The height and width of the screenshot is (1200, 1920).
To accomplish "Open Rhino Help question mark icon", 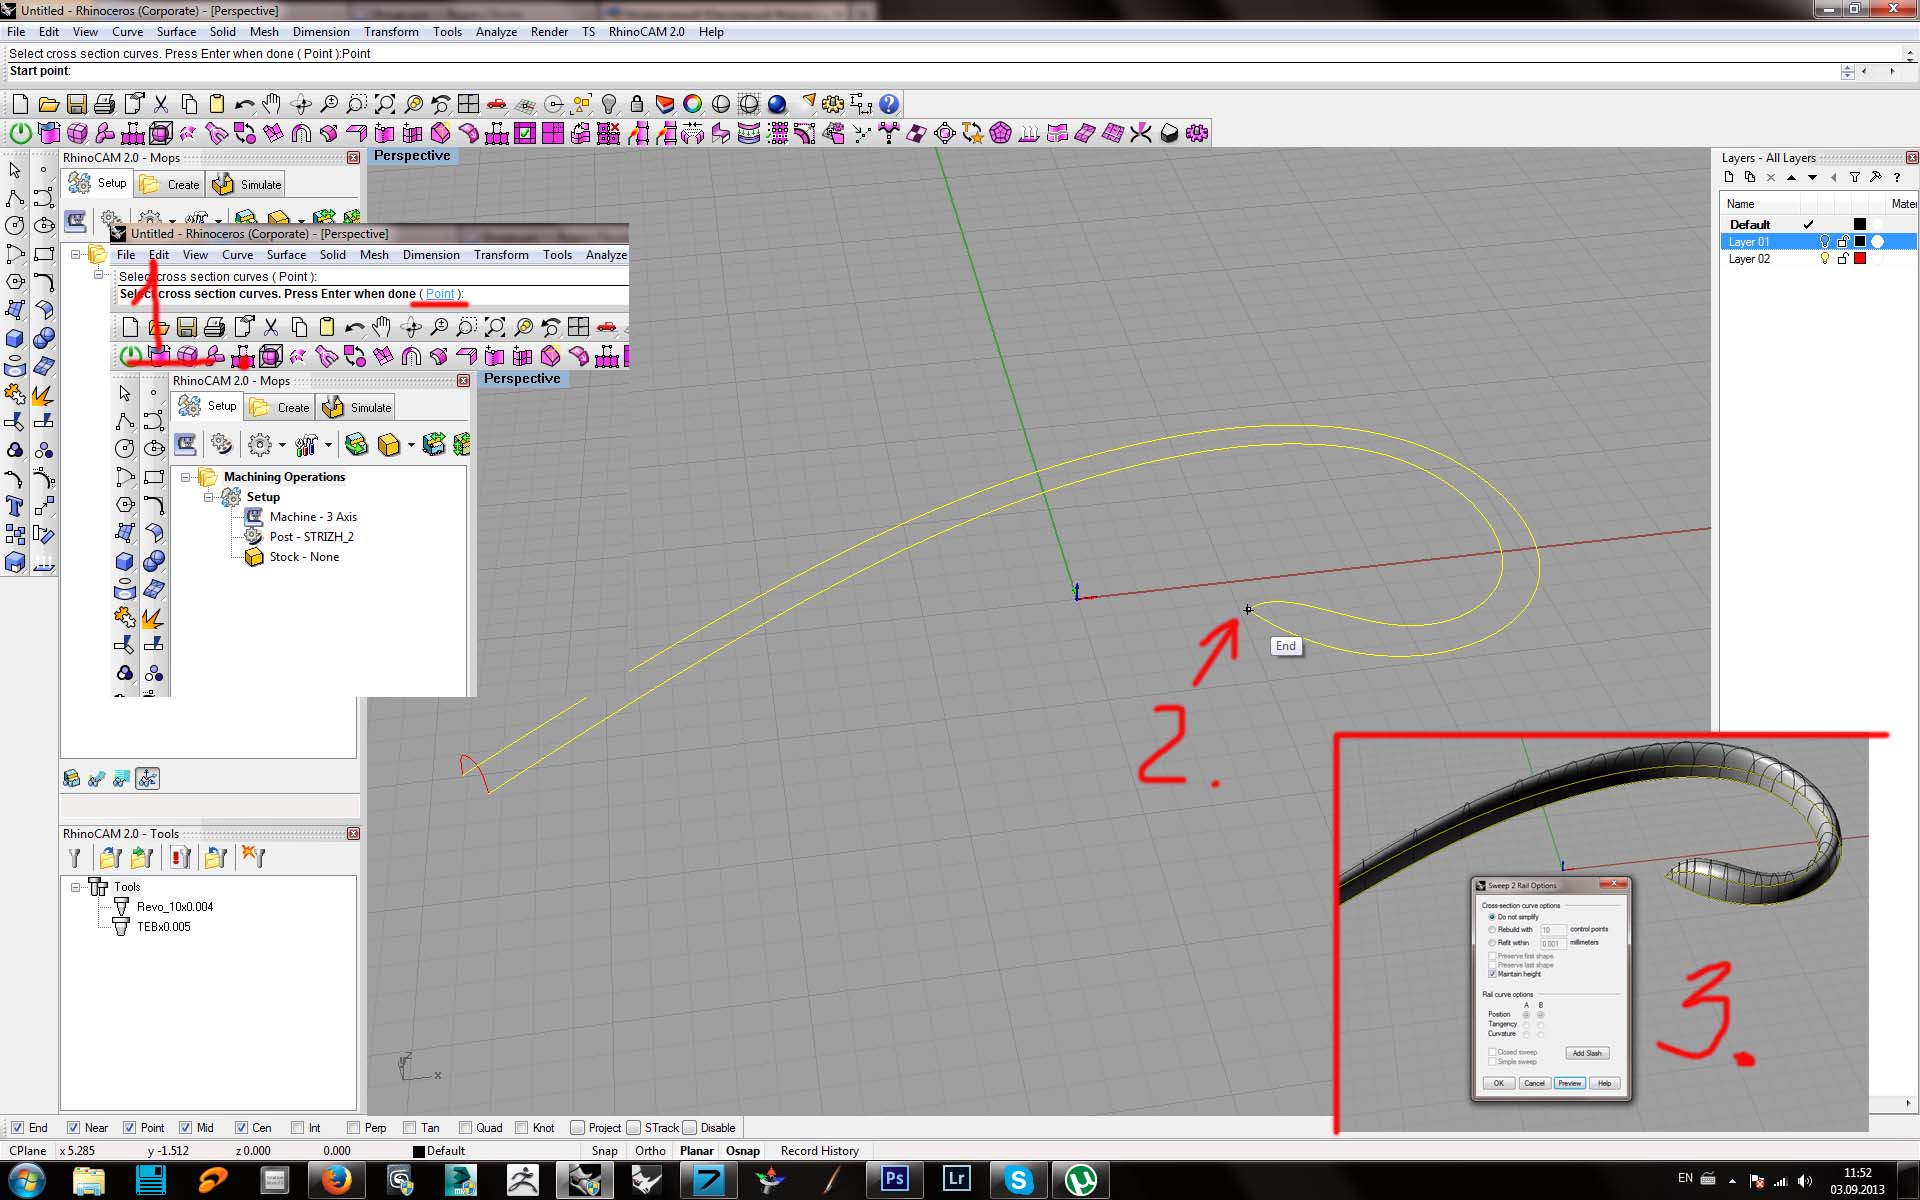I will 889,104.
